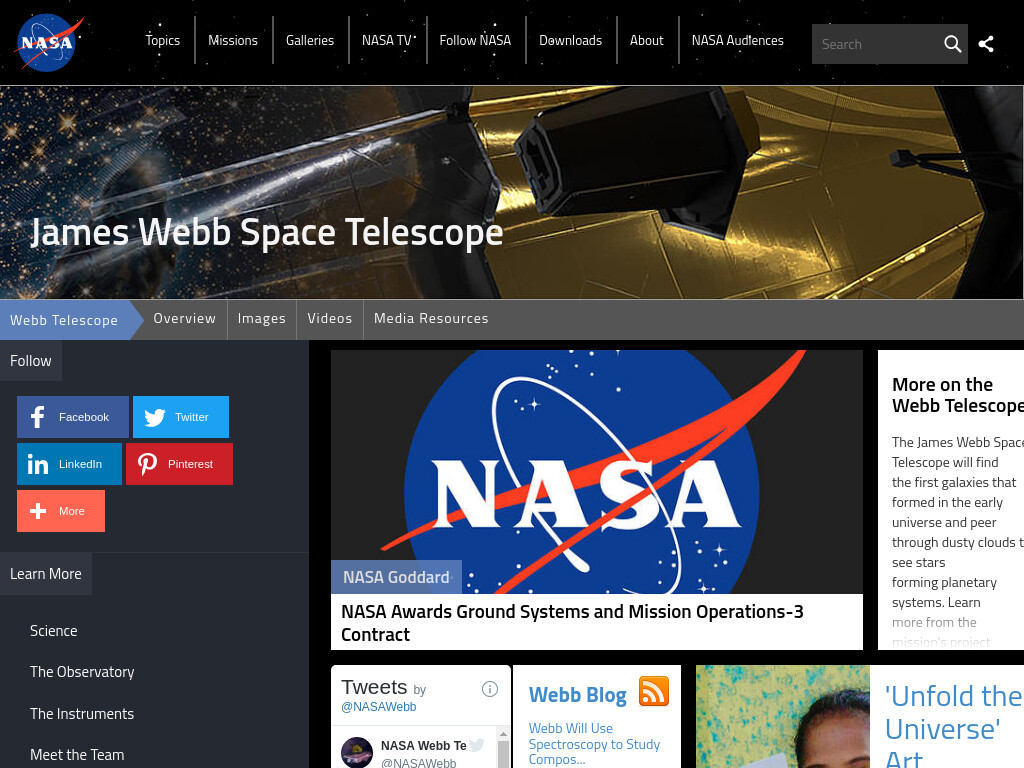Click the NASA Goddard tag

pos(396,577)
